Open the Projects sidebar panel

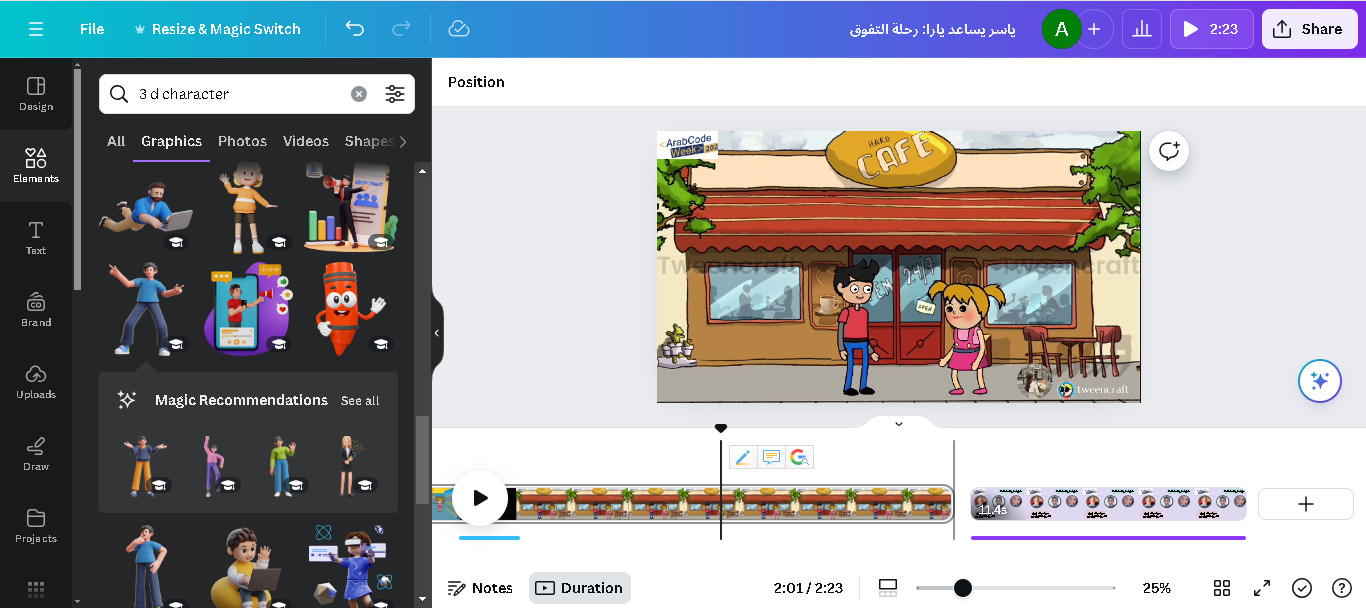point(36,526)
